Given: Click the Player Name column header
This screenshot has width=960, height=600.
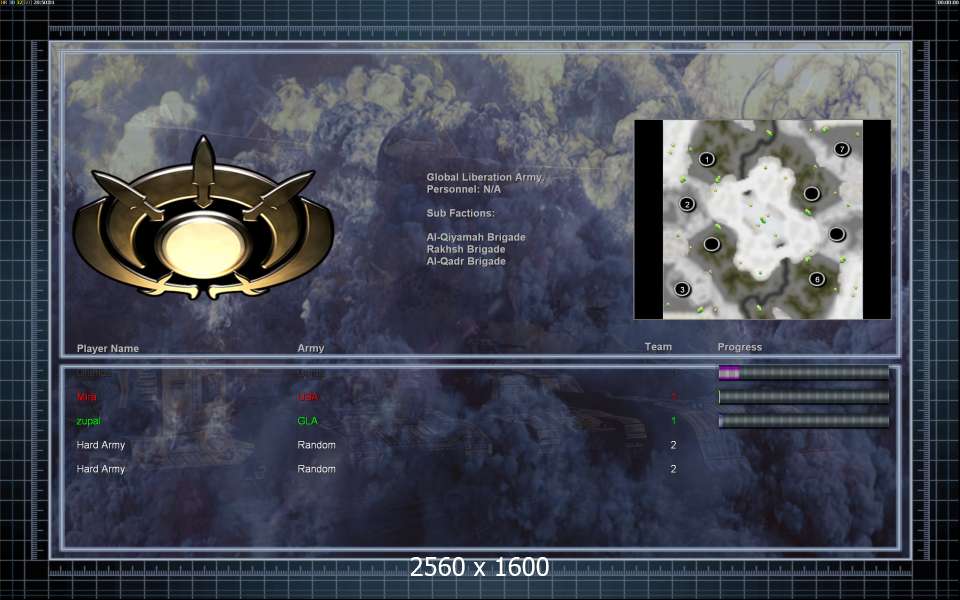Looking at the screenshot, I should pyautogui.click(x=108, y=348).
